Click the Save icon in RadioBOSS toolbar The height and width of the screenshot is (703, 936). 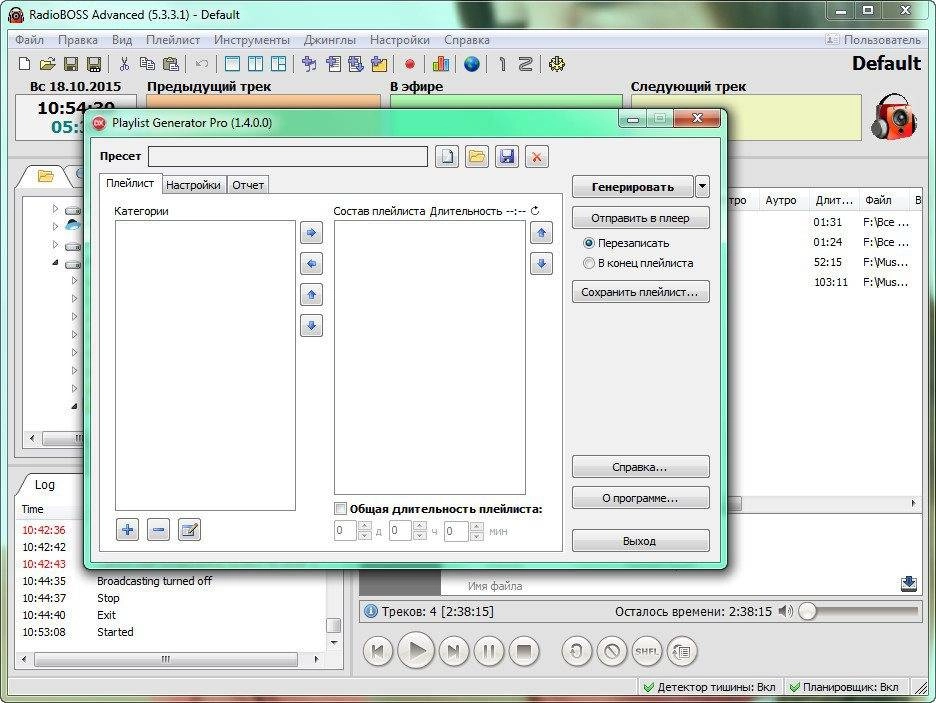(71, 64)
